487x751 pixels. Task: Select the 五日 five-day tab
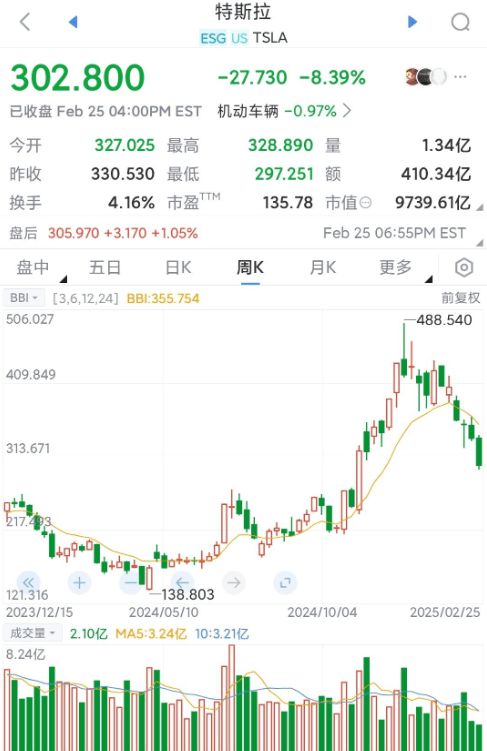tap(105, 267)
